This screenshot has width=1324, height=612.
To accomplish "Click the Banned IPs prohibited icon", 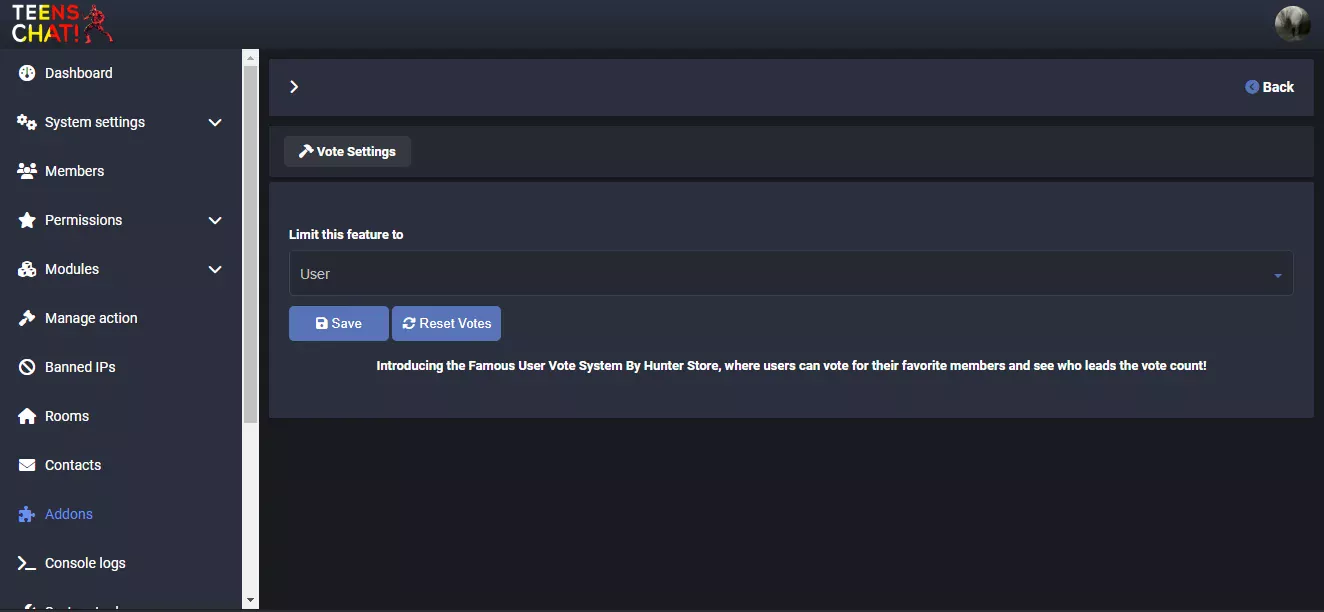I will coord(27,367).
